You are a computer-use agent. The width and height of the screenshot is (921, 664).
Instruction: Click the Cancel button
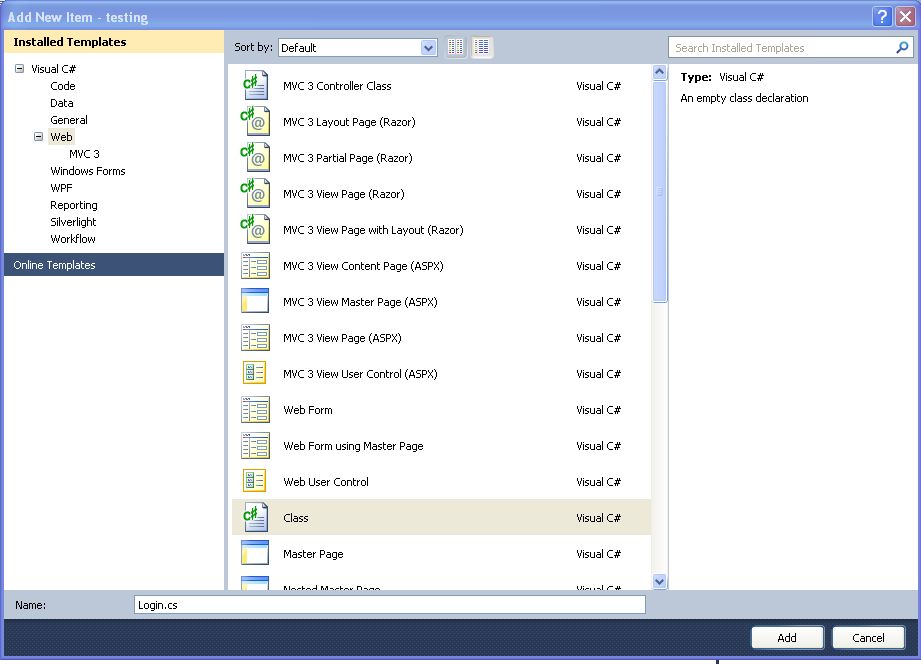point(867,637)
